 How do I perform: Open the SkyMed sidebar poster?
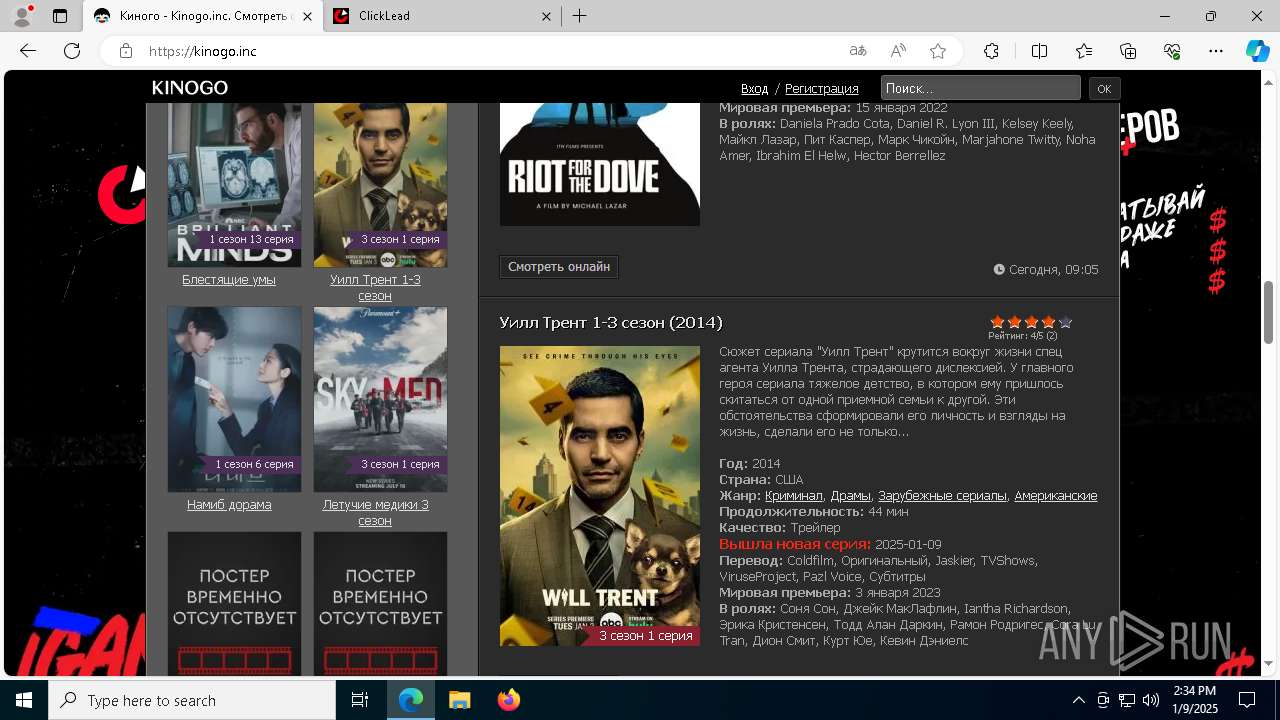click(380, 399)
